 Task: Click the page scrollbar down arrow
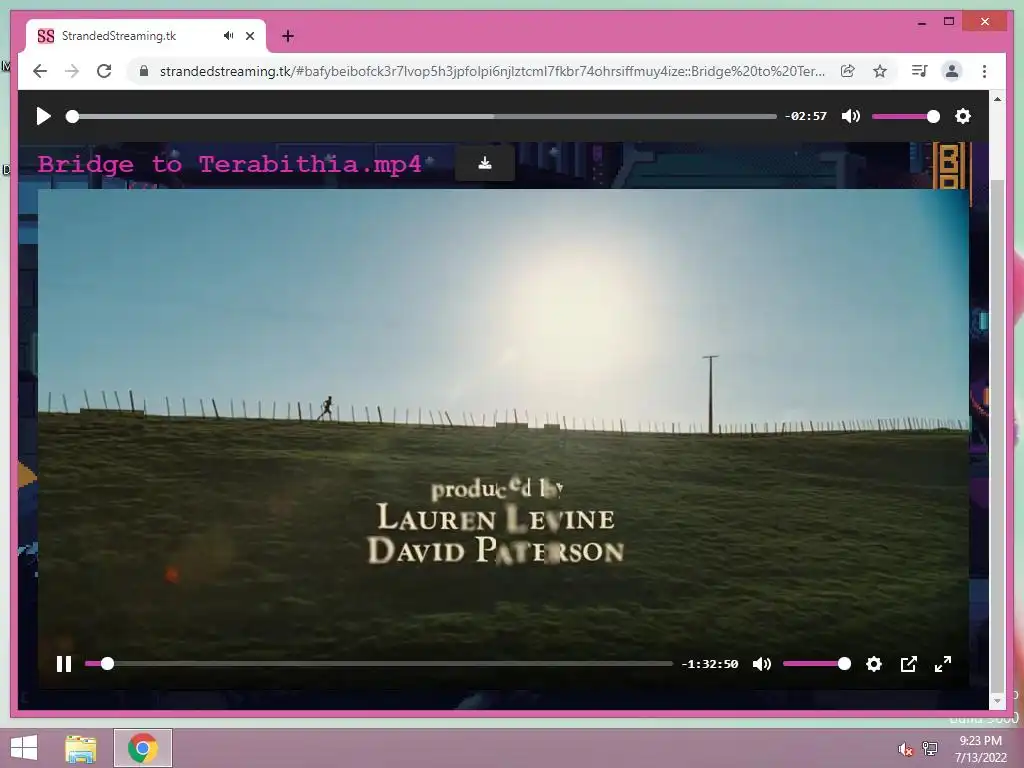997,701
